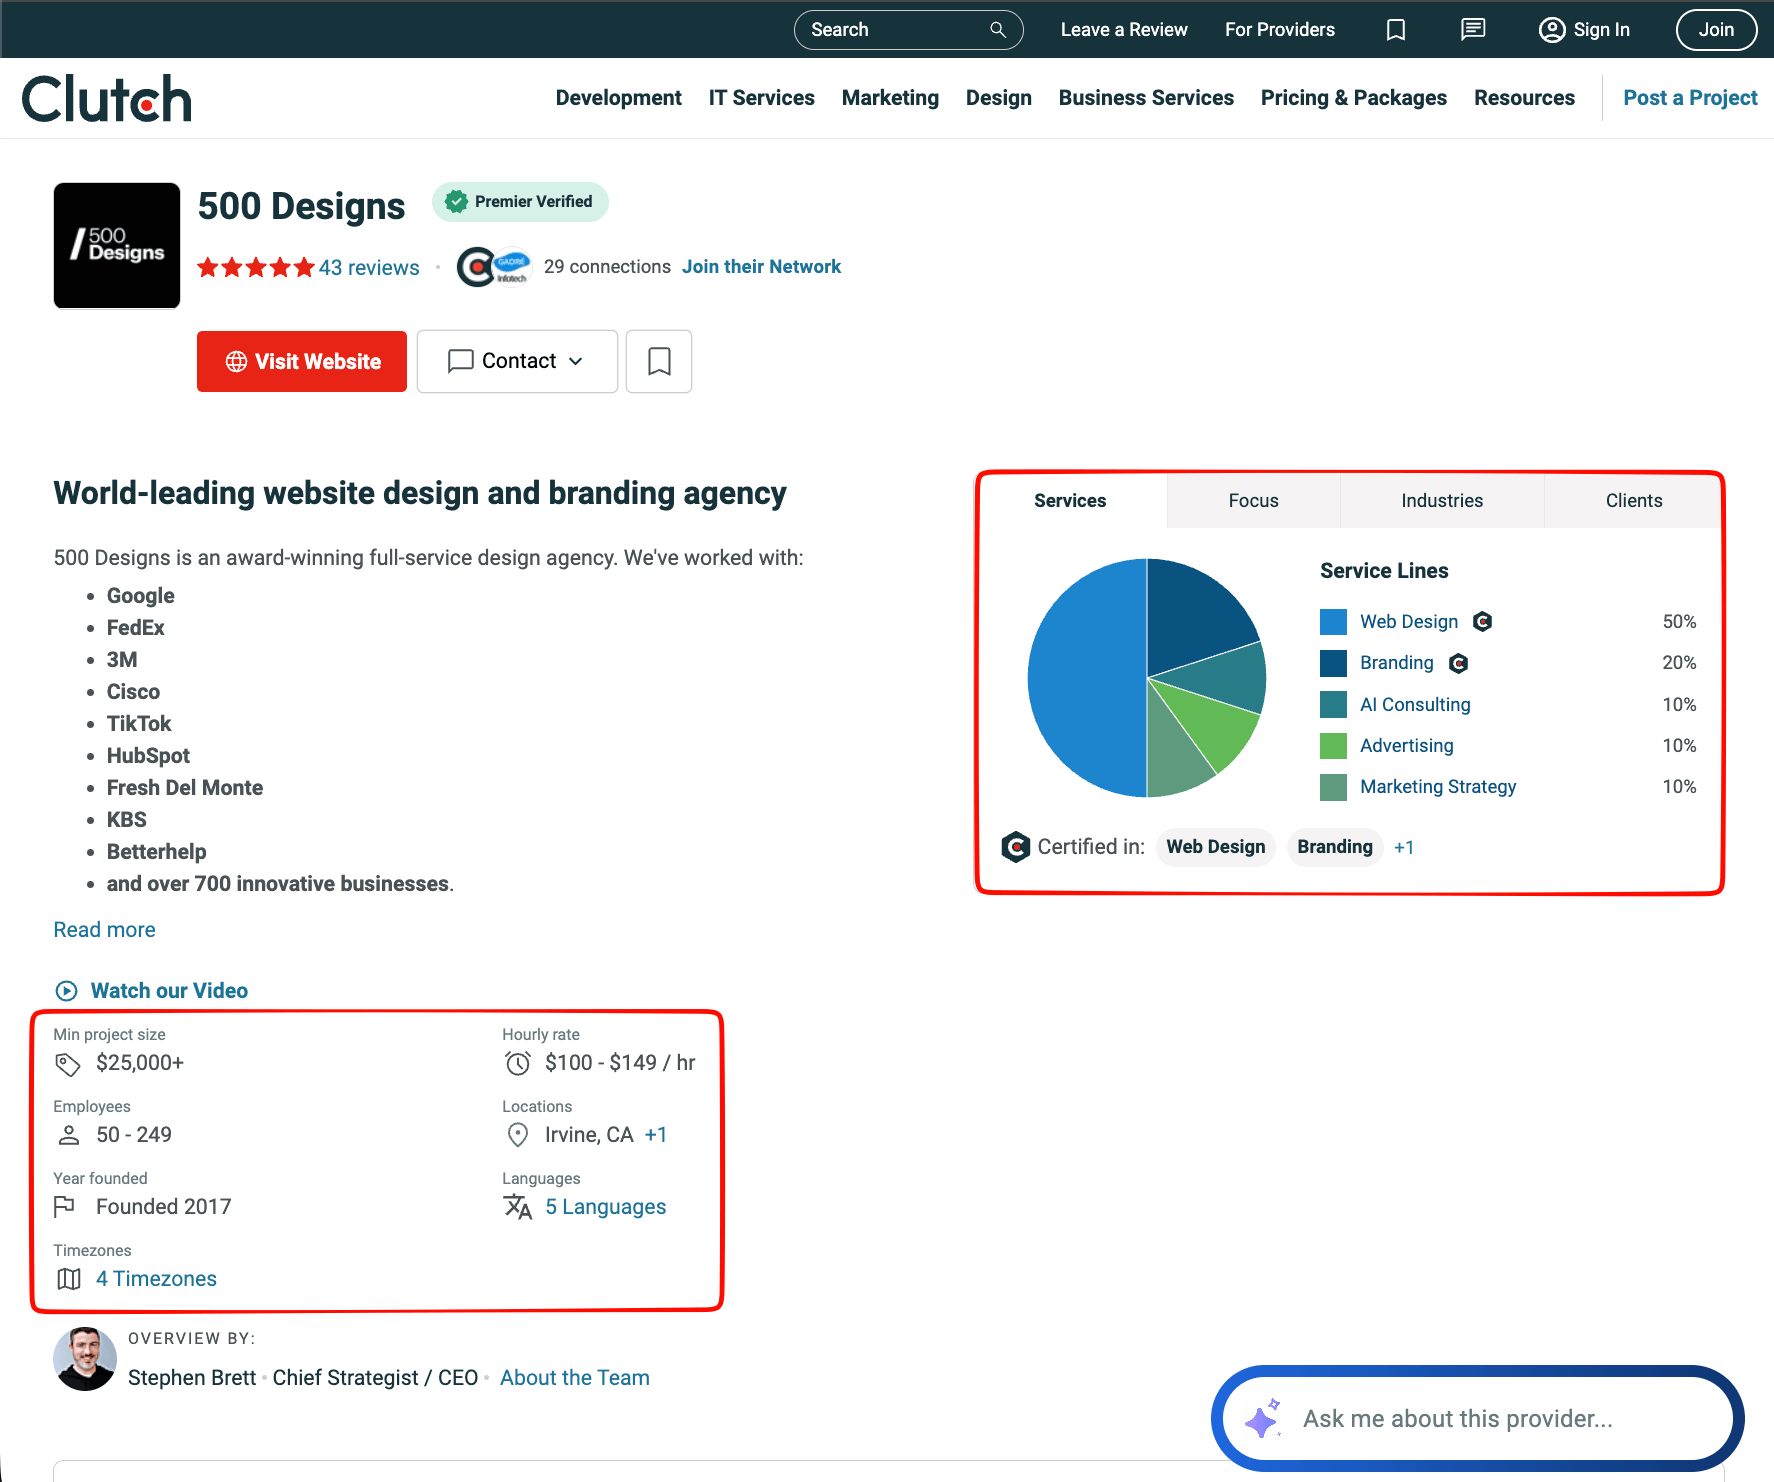Click the Clutch logo
Image resolution: width=1774 pixels, height=1482 pixels.
[107, 99]
